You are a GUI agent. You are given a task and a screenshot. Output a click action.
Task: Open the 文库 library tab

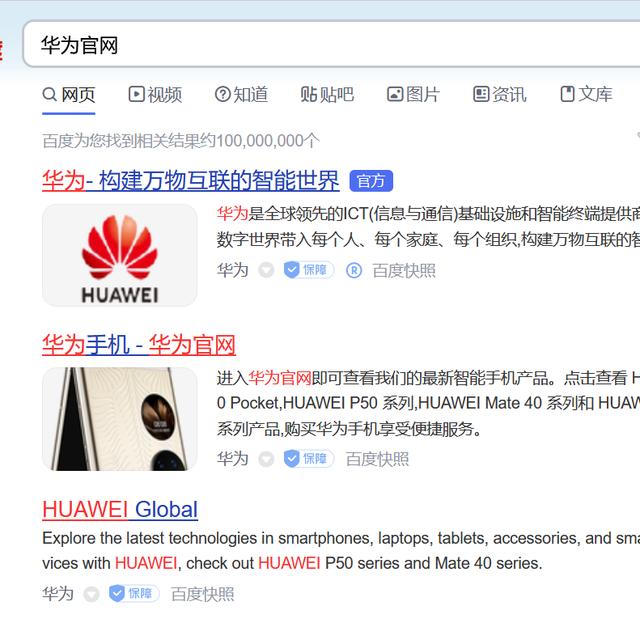pyautogui.click(x=586, y=95)
